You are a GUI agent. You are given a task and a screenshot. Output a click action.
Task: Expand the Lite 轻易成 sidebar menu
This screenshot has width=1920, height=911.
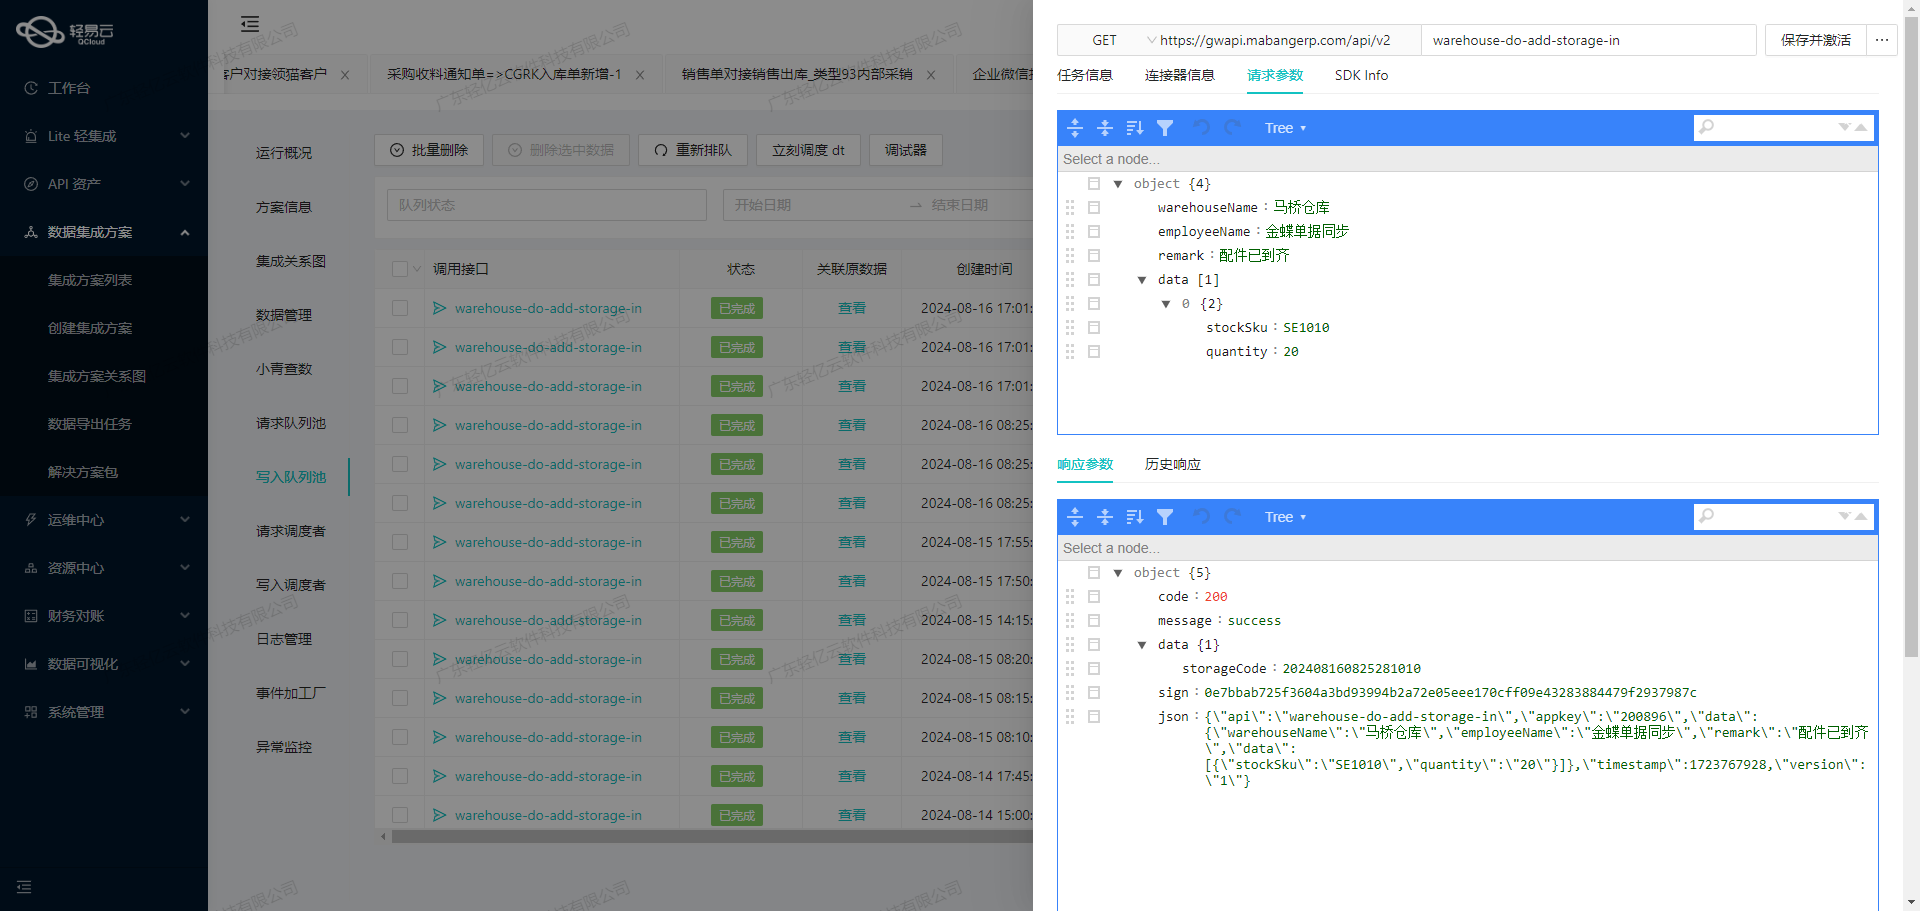[104, 136]
